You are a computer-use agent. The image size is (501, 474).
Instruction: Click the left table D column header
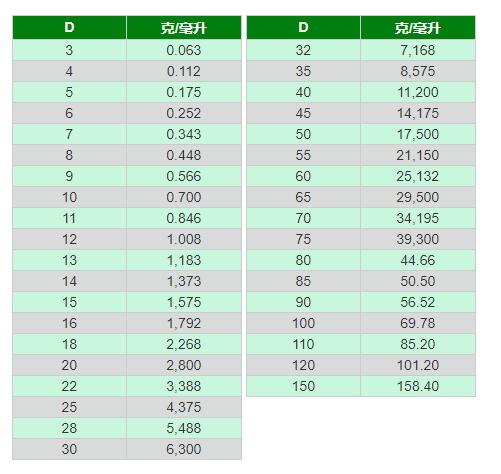click(x=69, y=28)
